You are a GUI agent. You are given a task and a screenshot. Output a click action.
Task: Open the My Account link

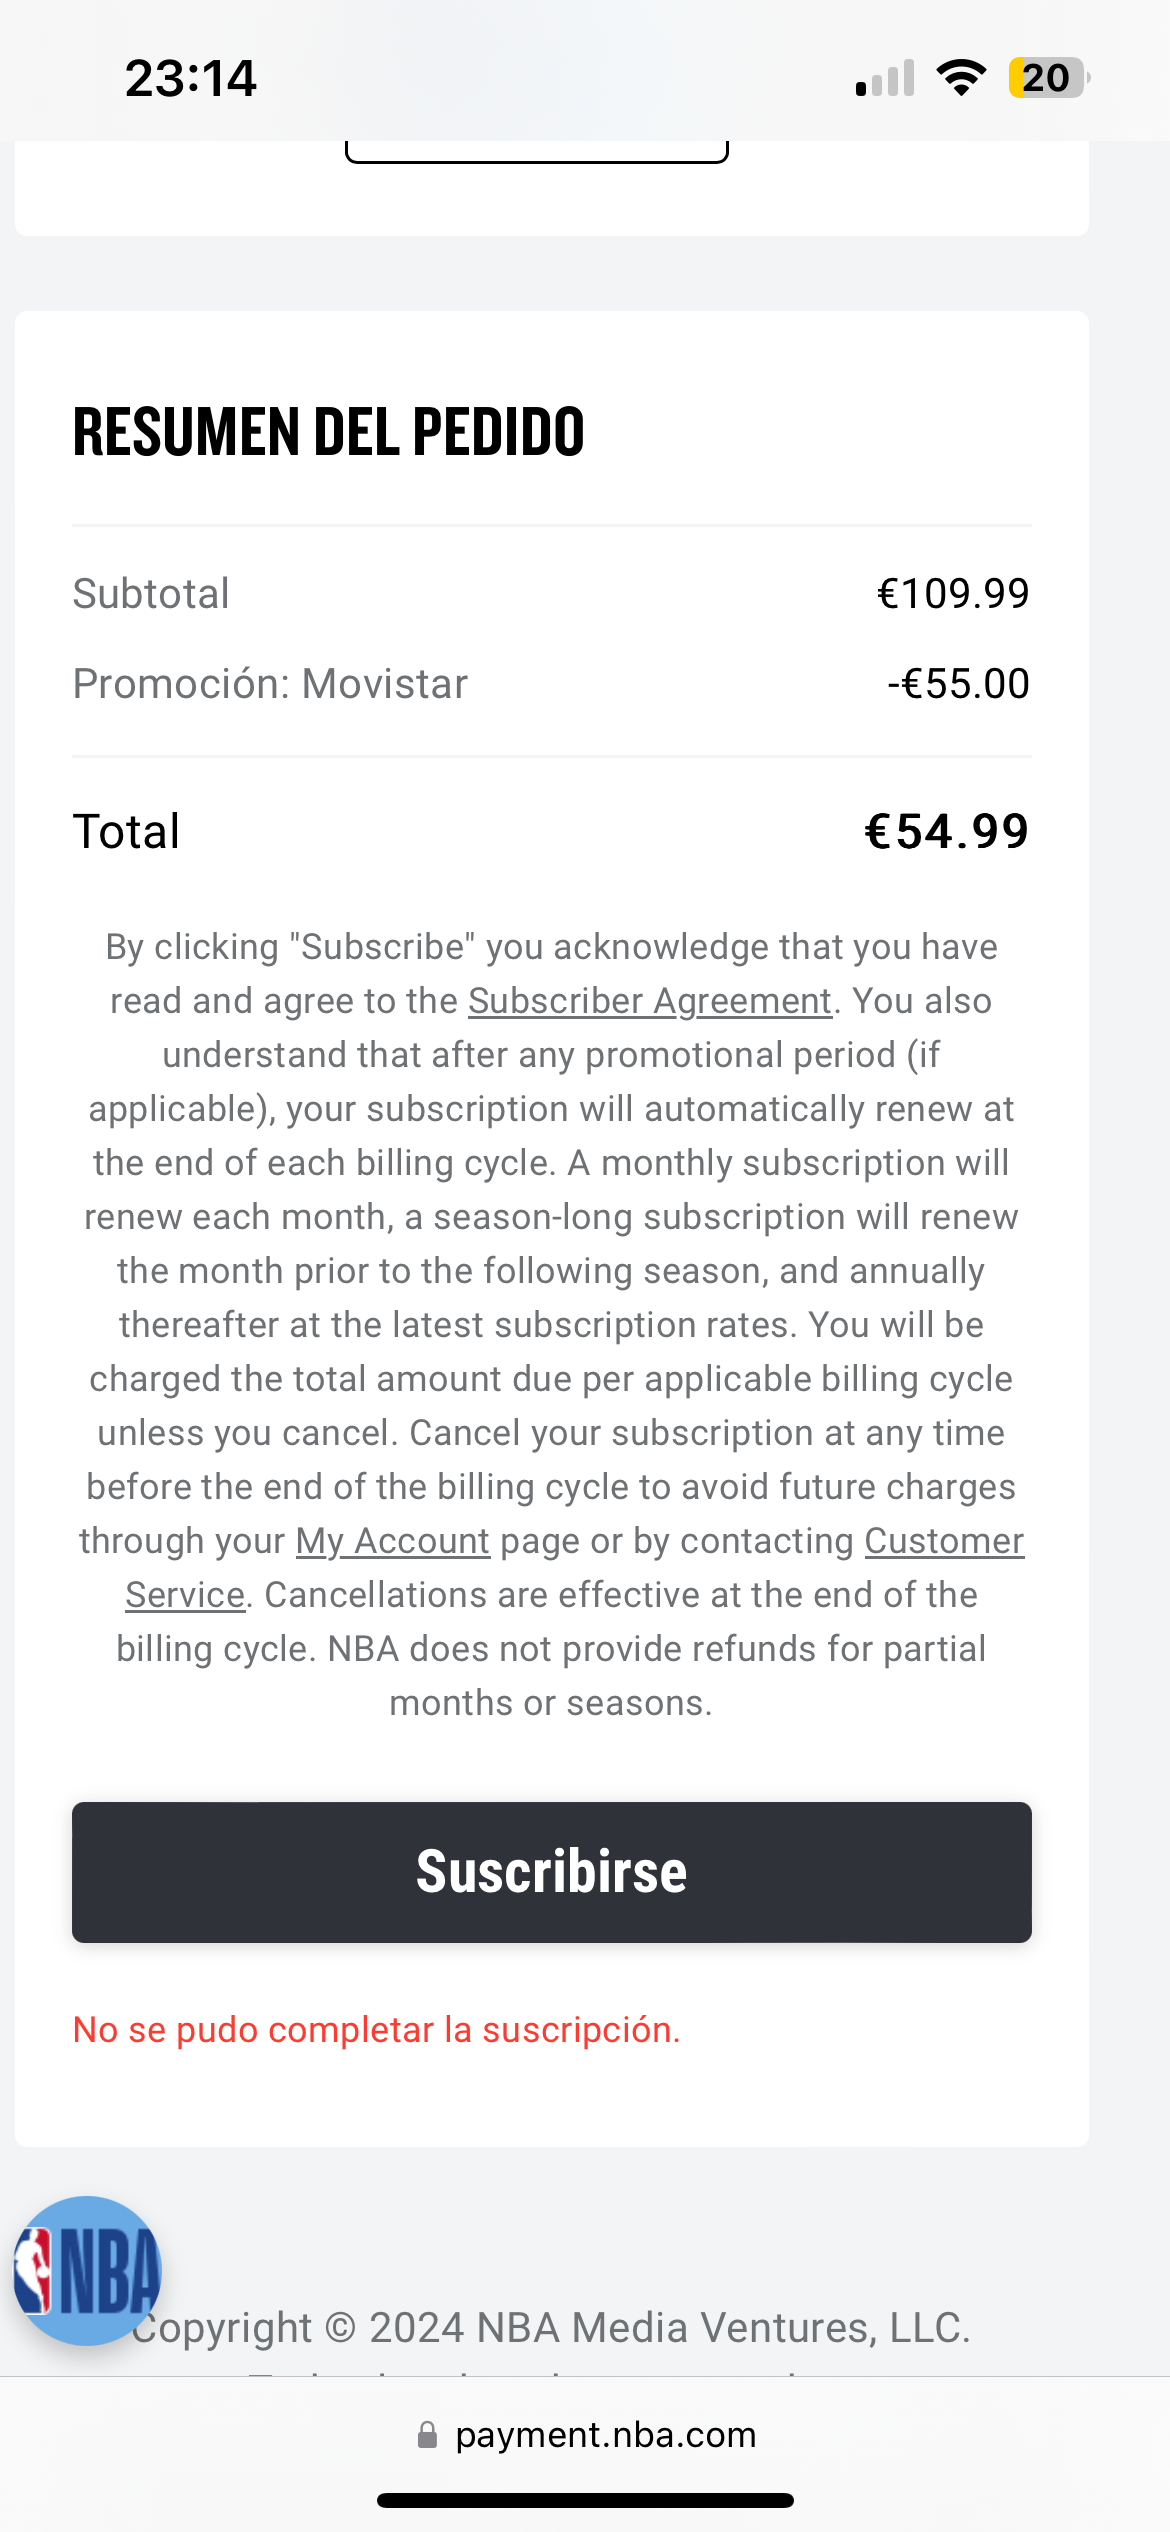click(x=392, y=1541)
